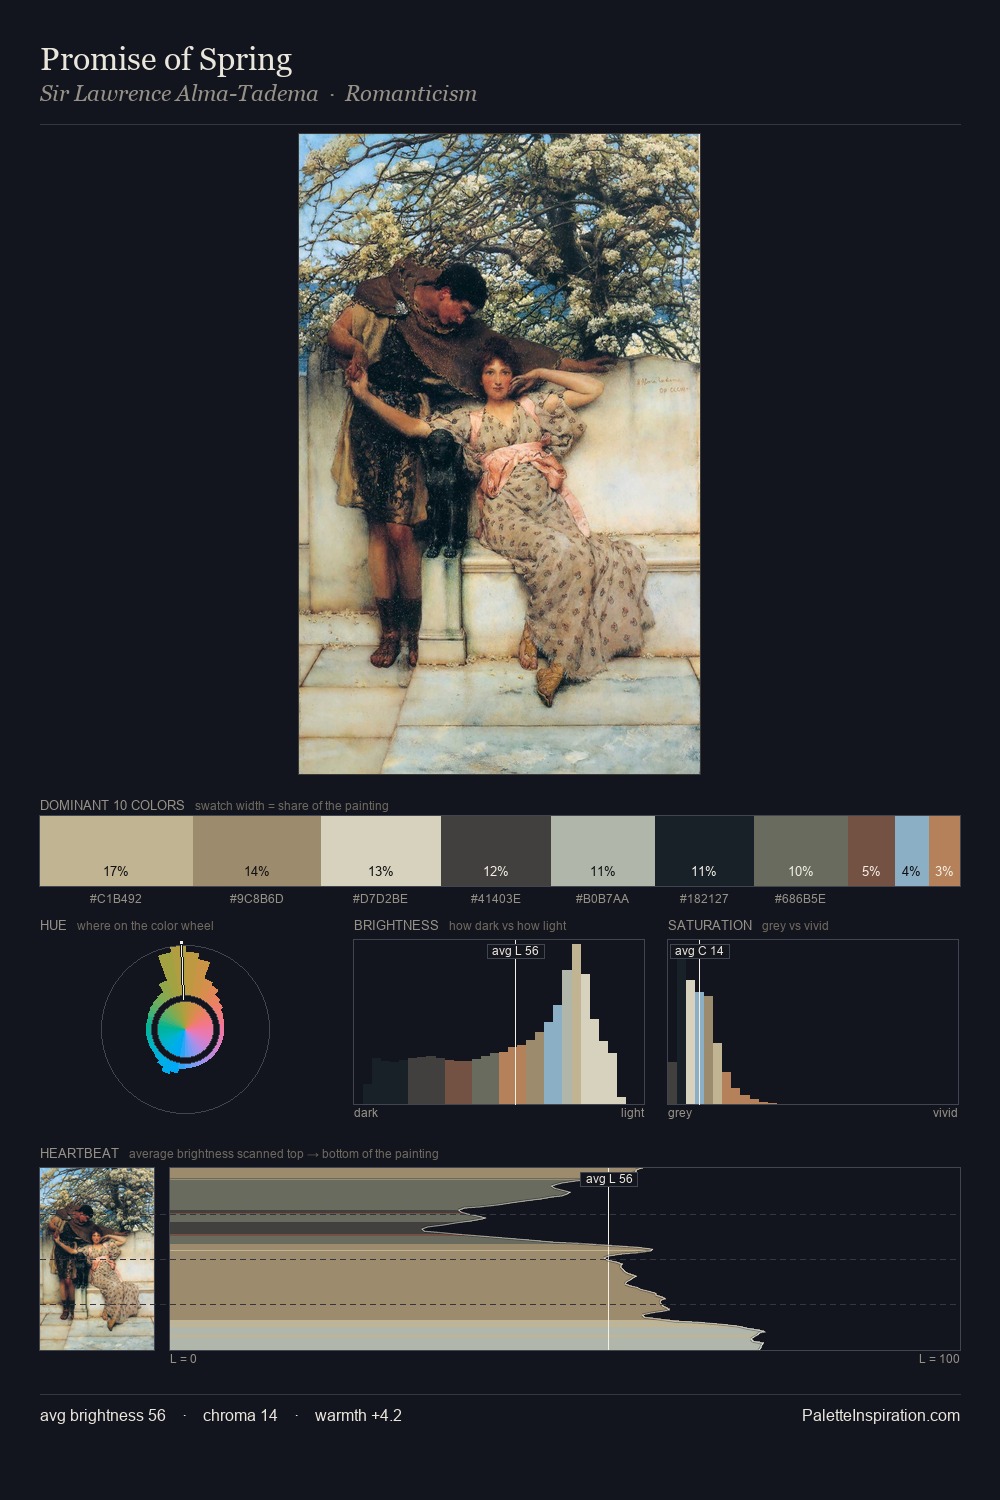
Task: Click the 10% swatch #686B5E
Action: 801,851
